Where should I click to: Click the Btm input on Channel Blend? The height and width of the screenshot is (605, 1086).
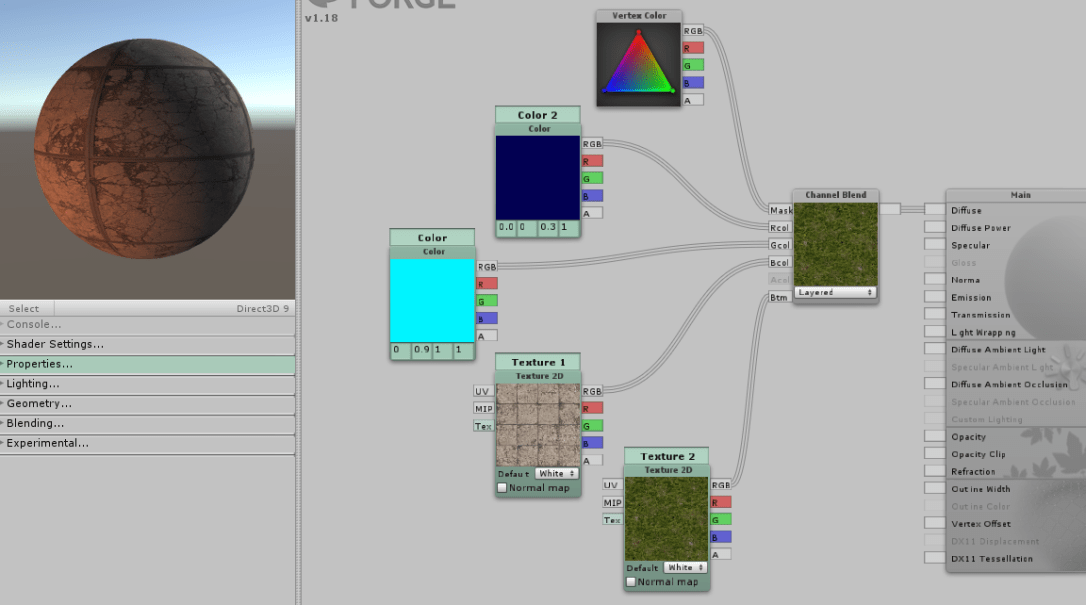coord(780,298)
